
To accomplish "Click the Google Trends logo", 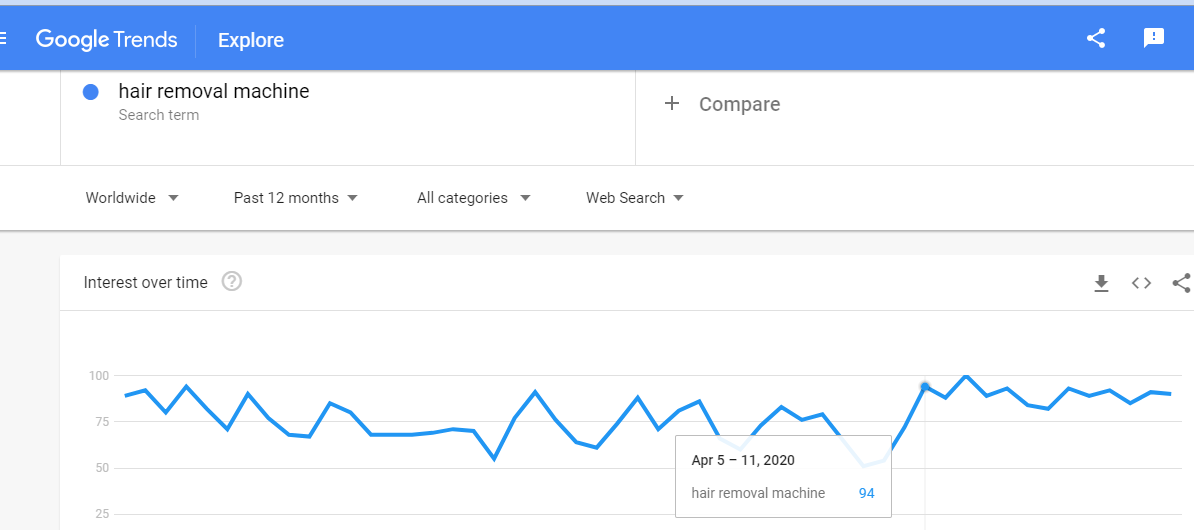I will click(x=106, y=40).
